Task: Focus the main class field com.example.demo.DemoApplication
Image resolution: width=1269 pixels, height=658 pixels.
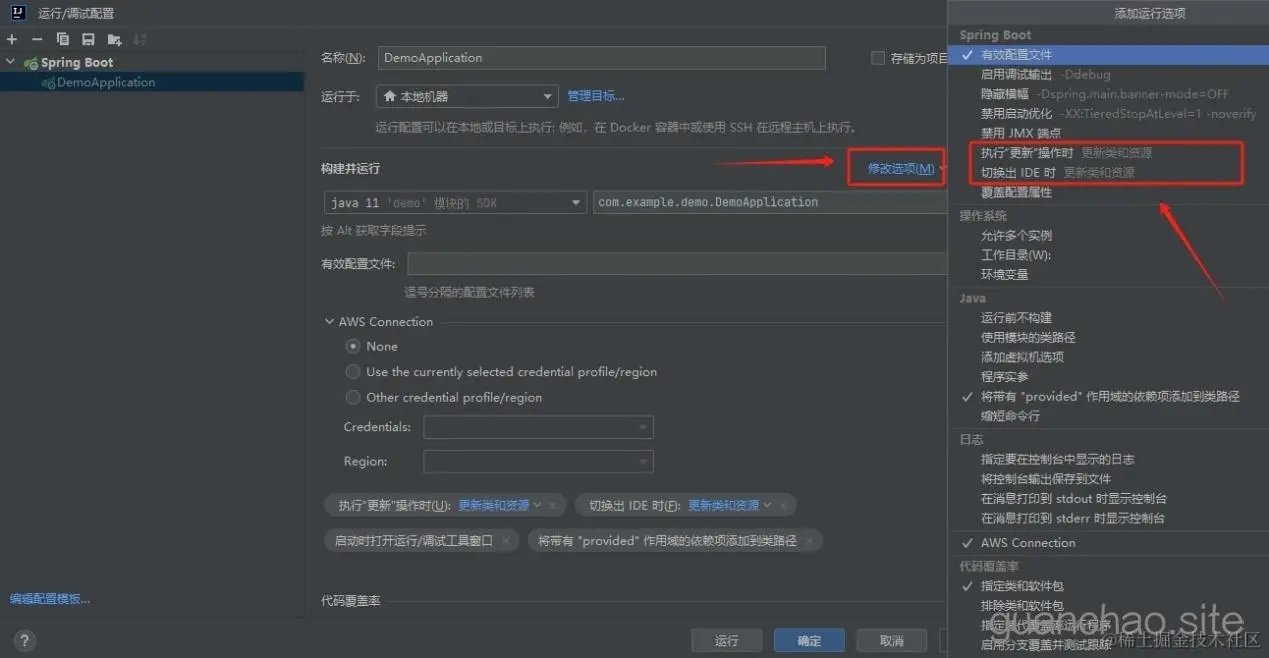Action: [x=770, y=202]
